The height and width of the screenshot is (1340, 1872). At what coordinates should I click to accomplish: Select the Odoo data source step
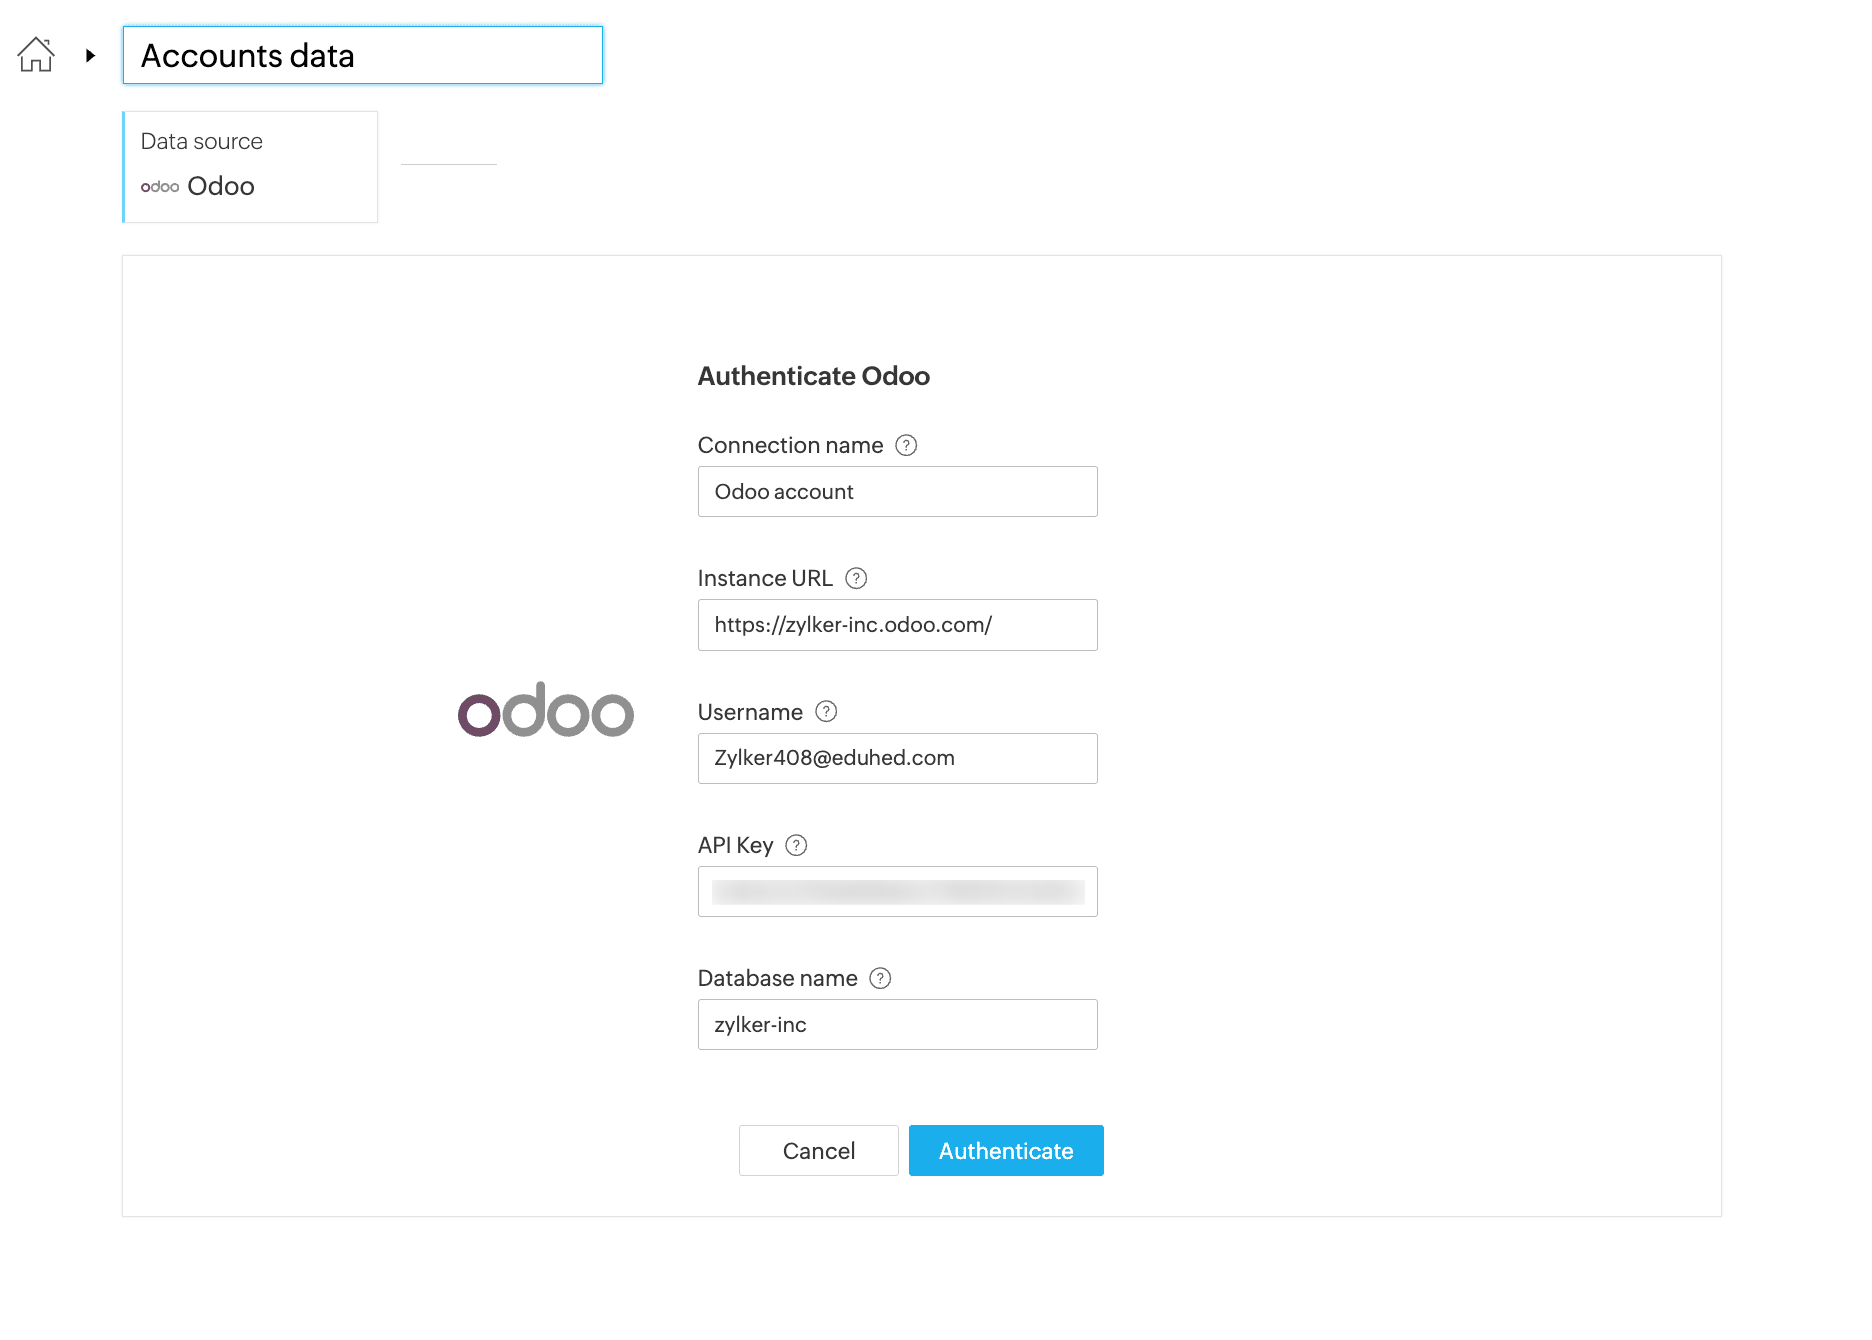pos(250,167)
